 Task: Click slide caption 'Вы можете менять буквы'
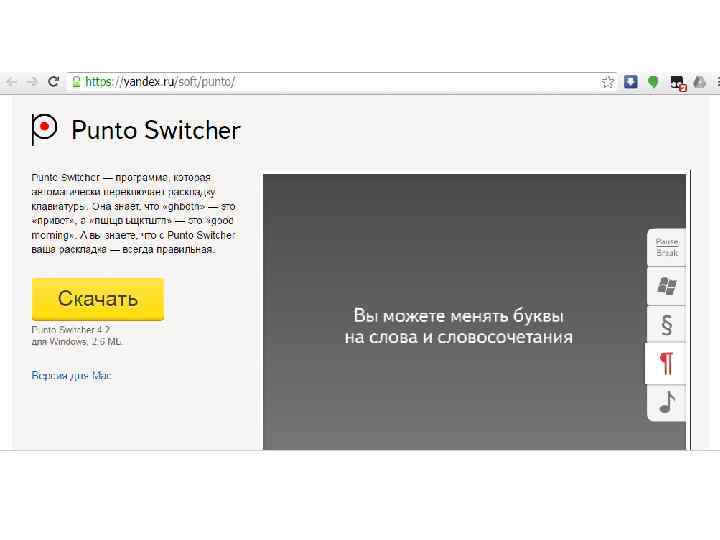458,316
